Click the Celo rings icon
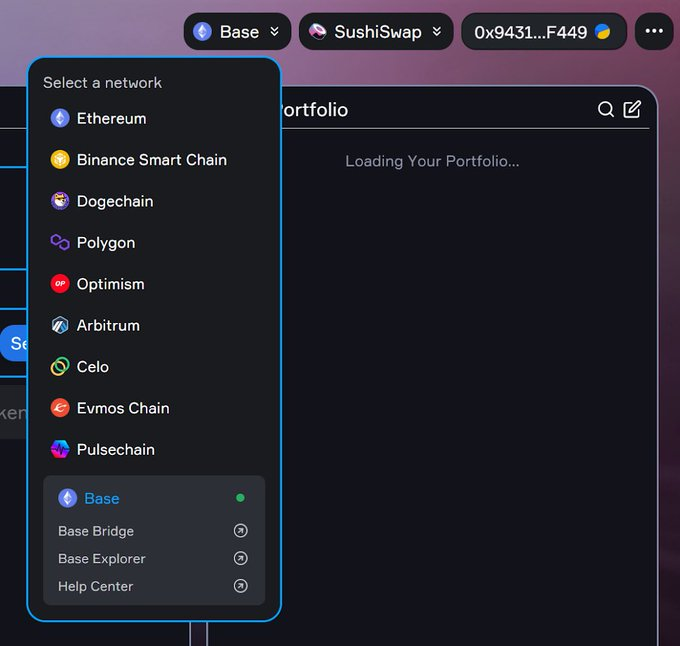The height and width of the screenshot is (646, 680). pyautogui.click(x=60, y=366)
